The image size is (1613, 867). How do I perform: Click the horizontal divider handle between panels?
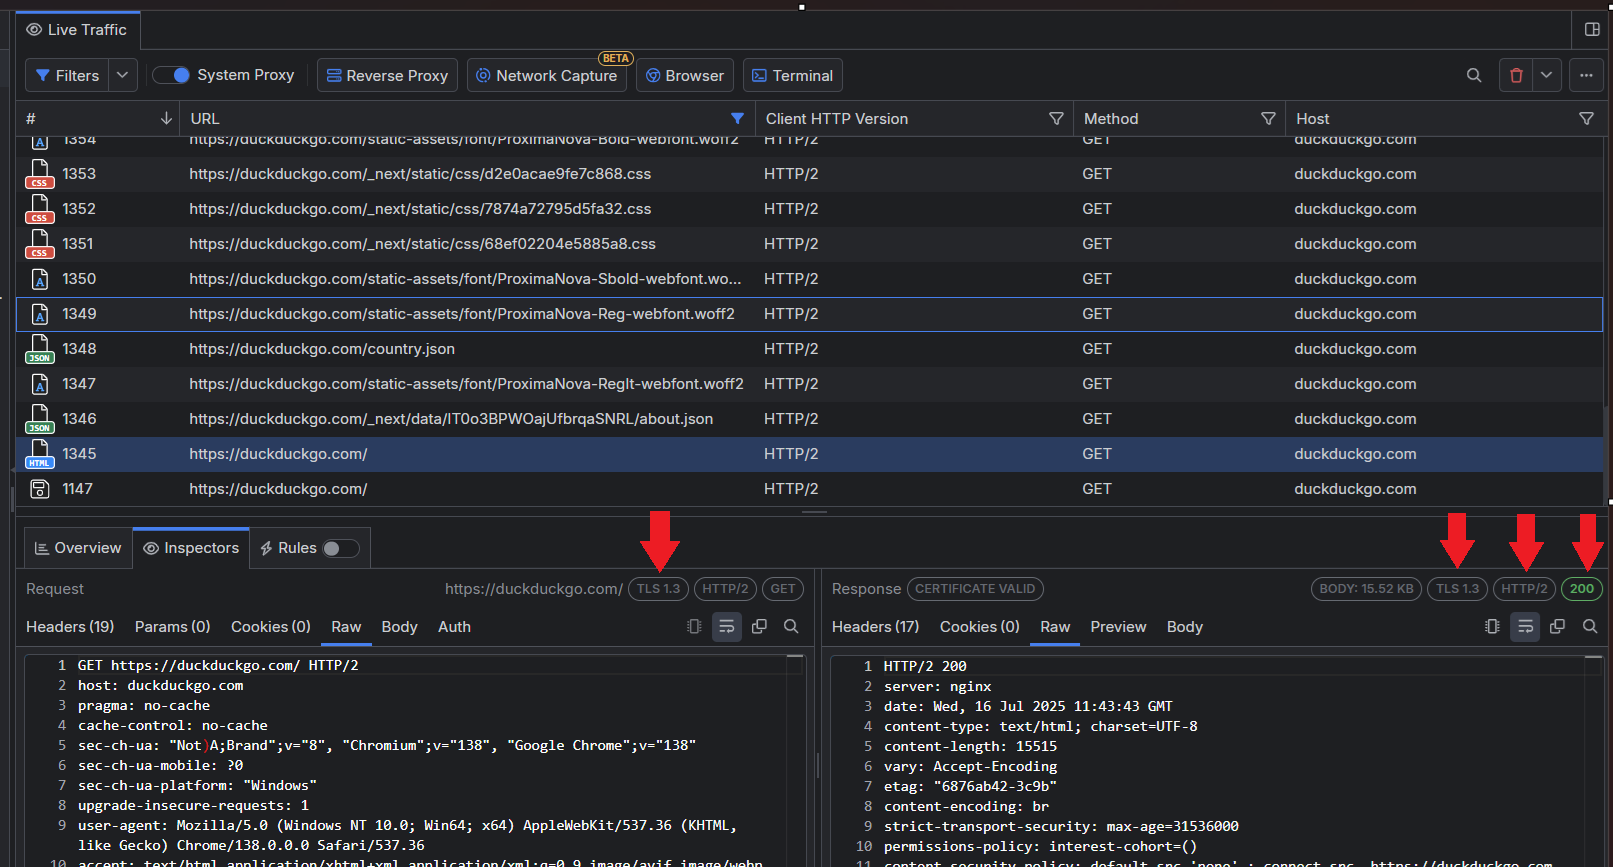814,512
